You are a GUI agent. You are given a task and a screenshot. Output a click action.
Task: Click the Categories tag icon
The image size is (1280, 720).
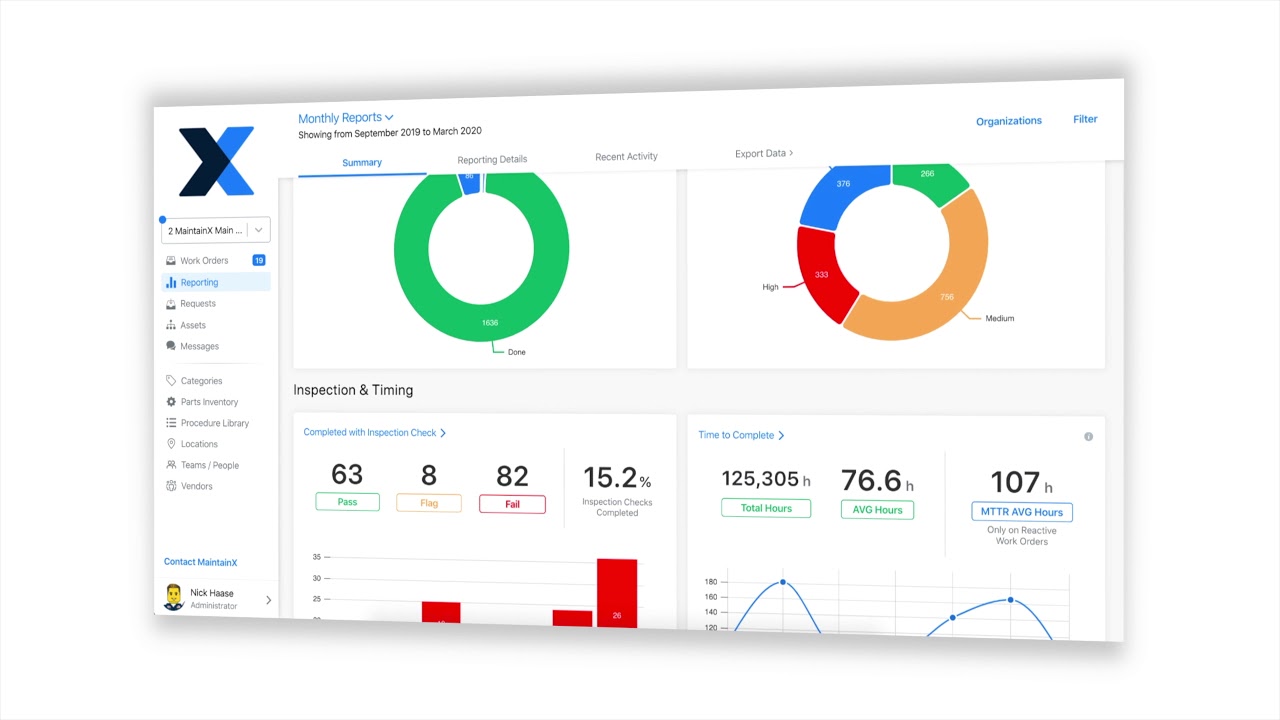click(x=171, y=381)
